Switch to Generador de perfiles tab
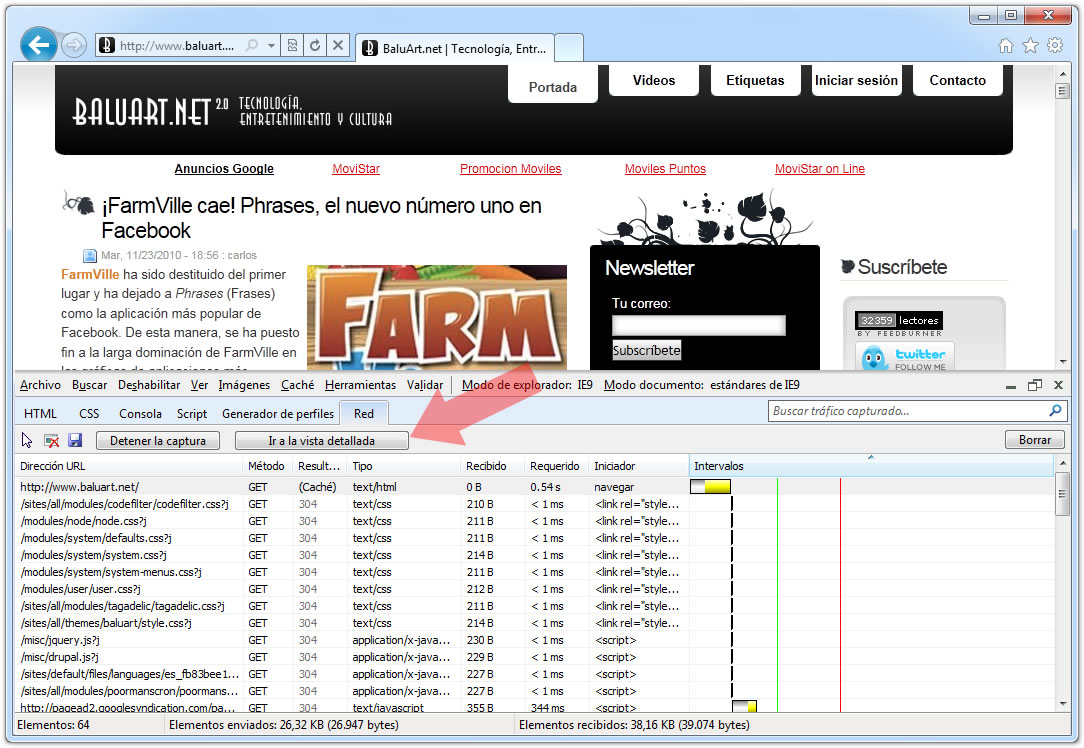The height and width of the screenshot is (748, 1084). pyautogui.click(x=278, y=413)
